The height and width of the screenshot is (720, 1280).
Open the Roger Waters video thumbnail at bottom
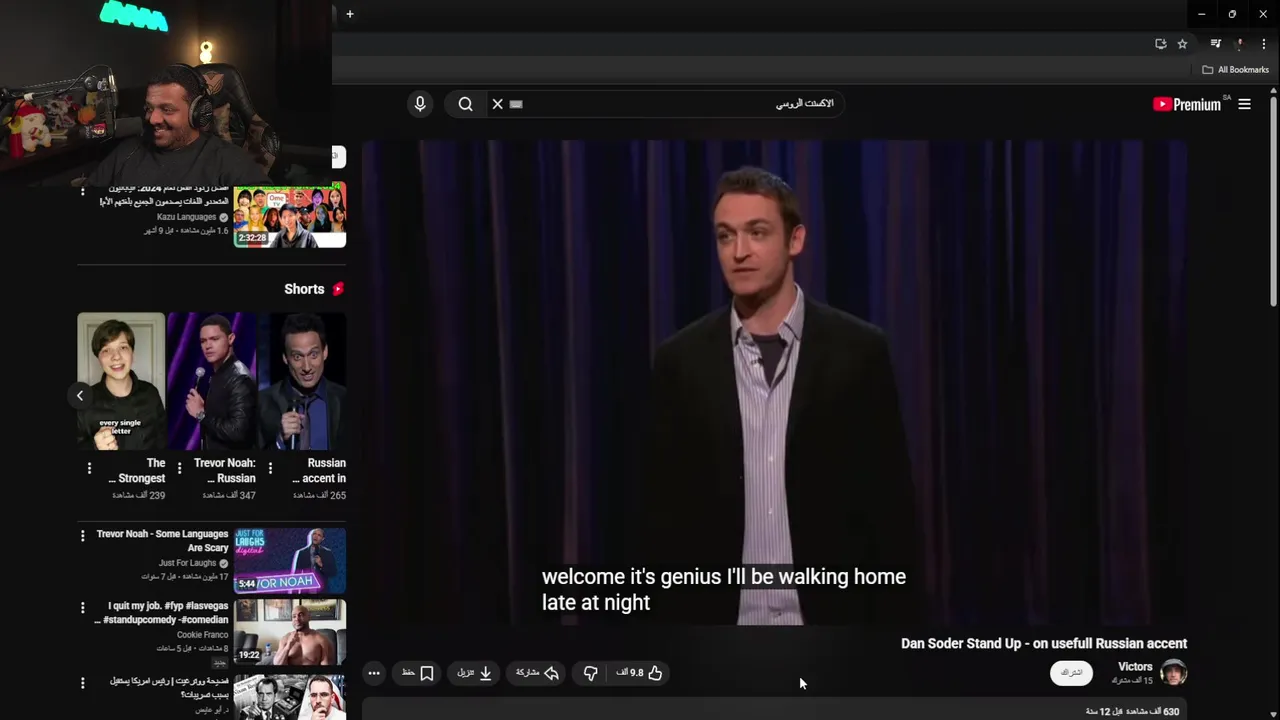290,697
